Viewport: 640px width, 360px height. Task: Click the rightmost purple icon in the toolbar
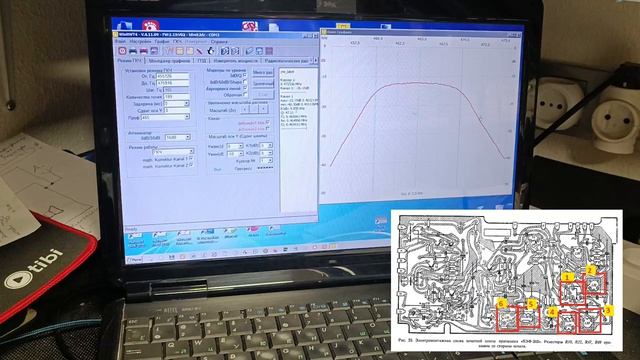coord(269,51)
